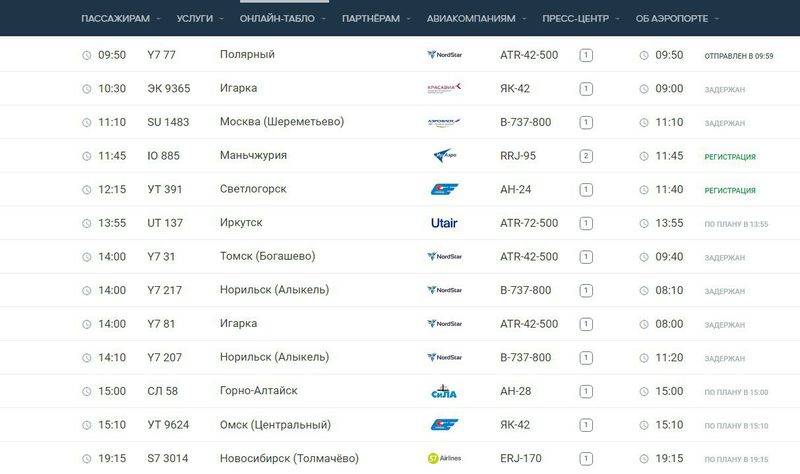This screenshot has width=800, height=474.
Task: Click the Utair logo on the Иркутск row
Action: click(444, 223)
